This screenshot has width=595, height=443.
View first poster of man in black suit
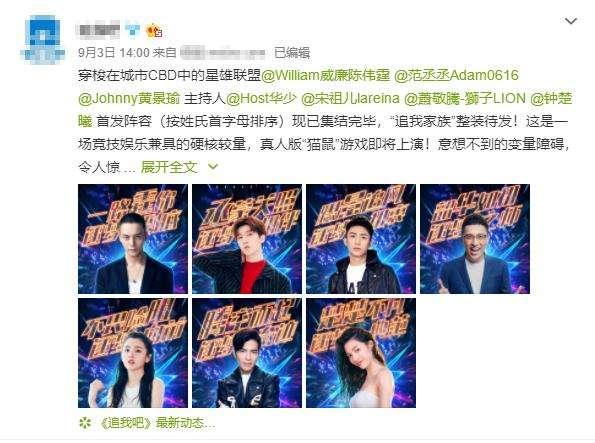pos(133,239)
